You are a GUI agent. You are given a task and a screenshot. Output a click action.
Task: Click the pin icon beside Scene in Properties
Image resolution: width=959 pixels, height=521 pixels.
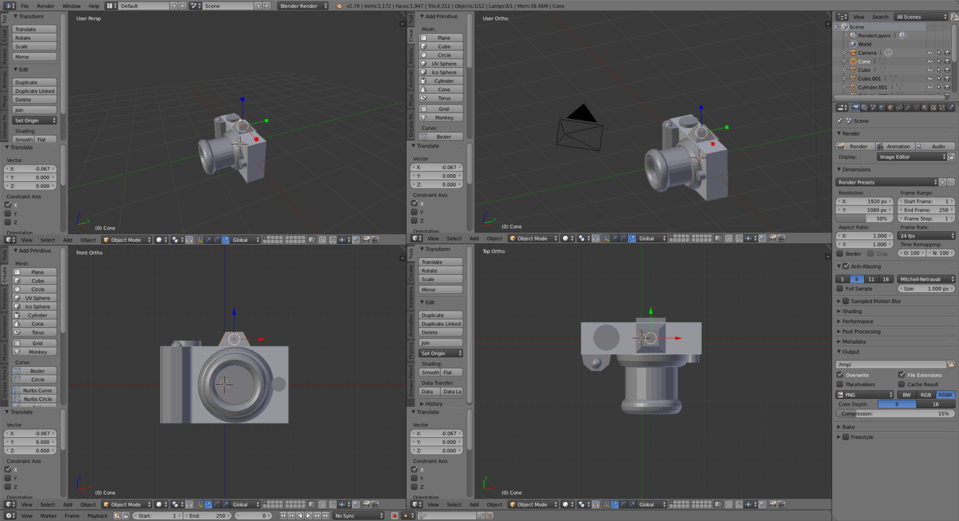[840, 120]
